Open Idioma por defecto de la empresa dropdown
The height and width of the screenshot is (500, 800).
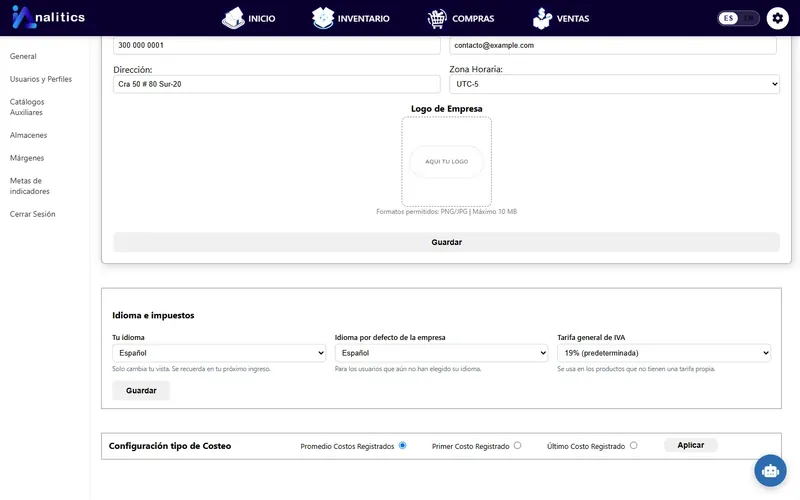pos(441,353)
